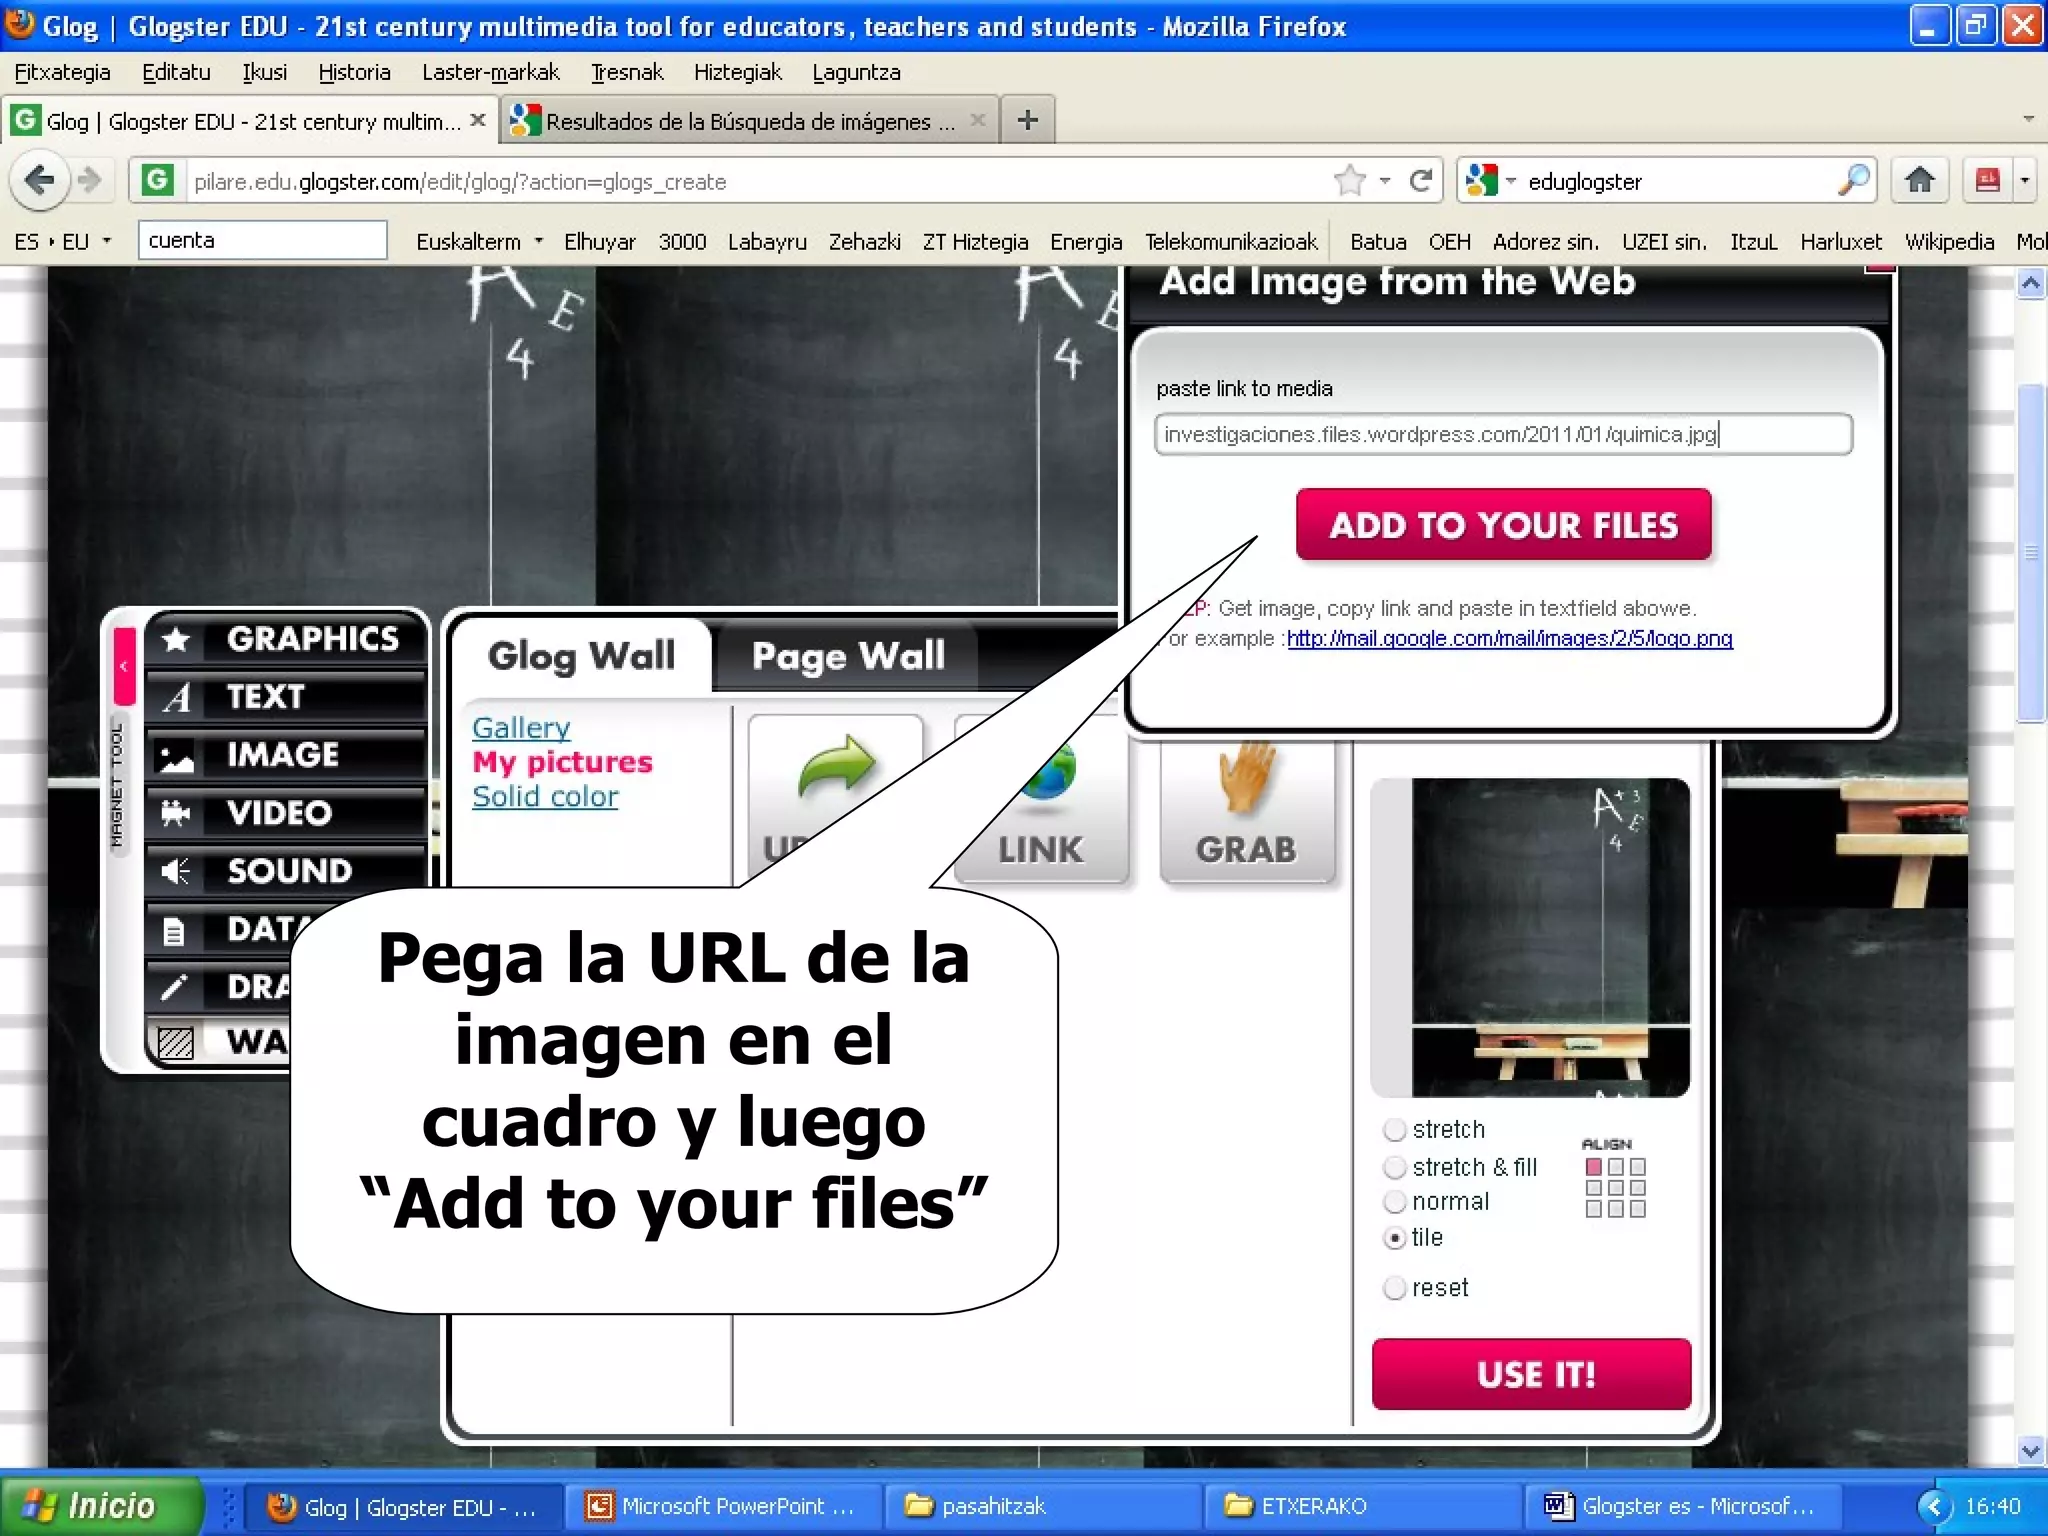Open the Editatu menu
2048x1536 pixels.
coord(176,72)
